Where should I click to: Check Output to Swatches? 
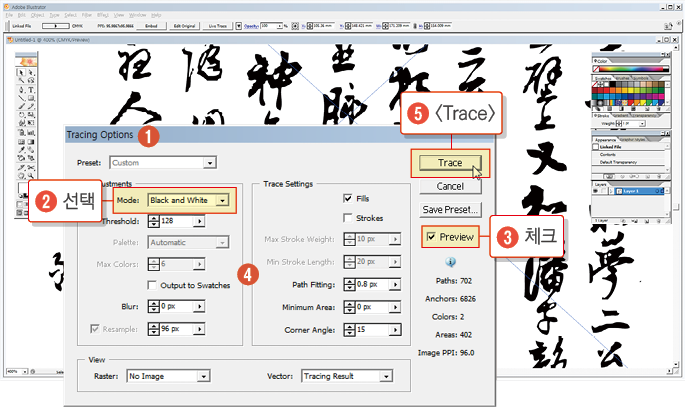[152, 285]
